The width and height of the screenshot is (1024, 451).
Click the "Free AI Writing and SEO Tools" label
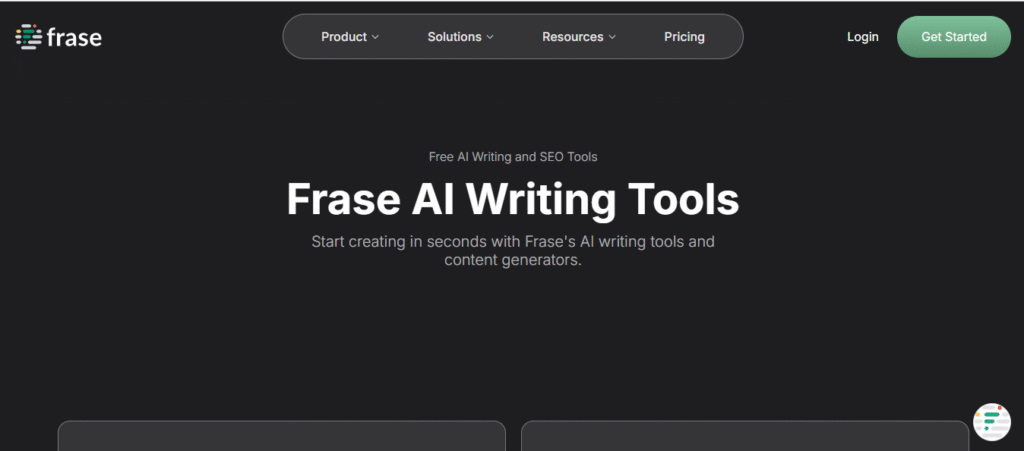click(512, 157)
